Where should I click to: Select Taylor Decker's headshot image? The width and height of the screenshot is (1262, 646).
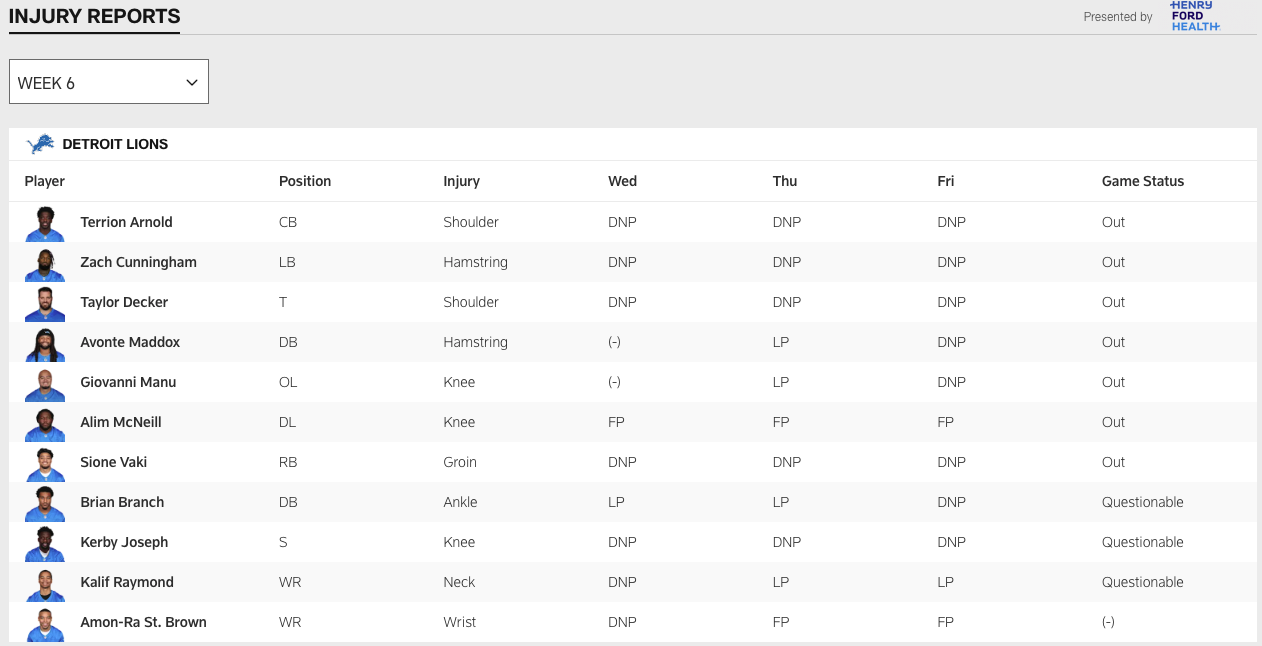pos(44,303)
